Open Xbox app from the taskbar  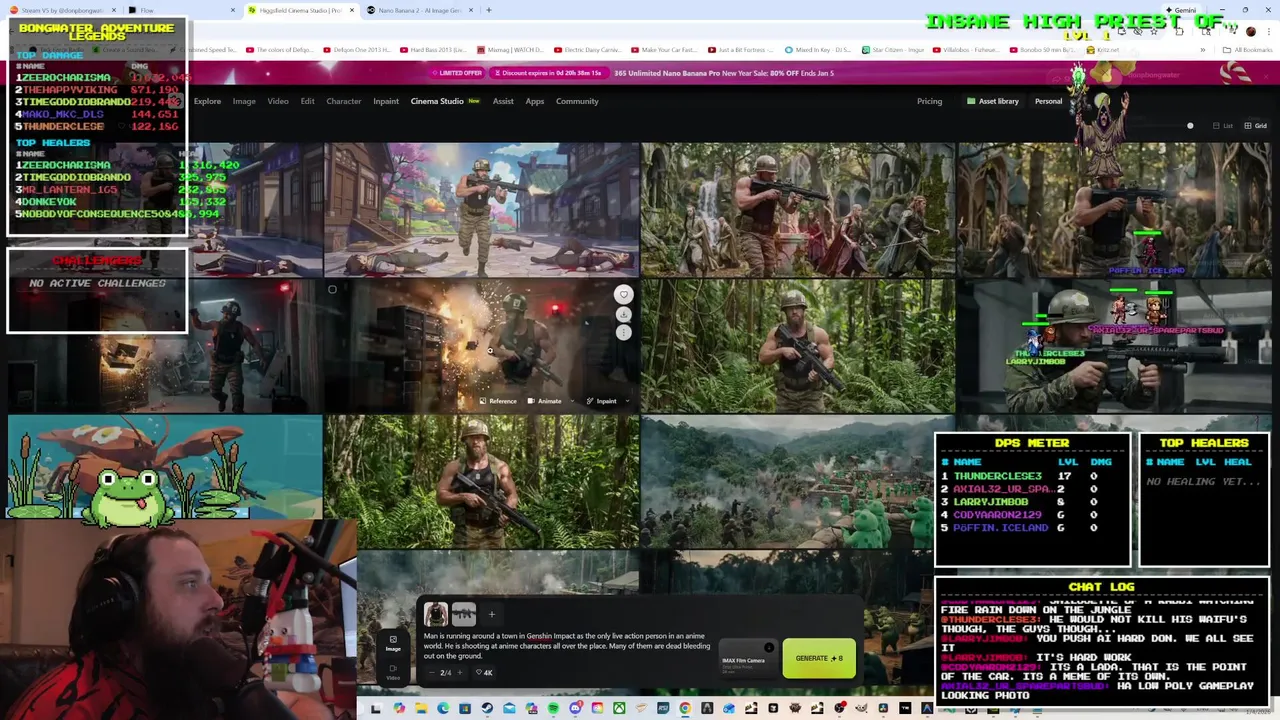[x=619, y=709]
